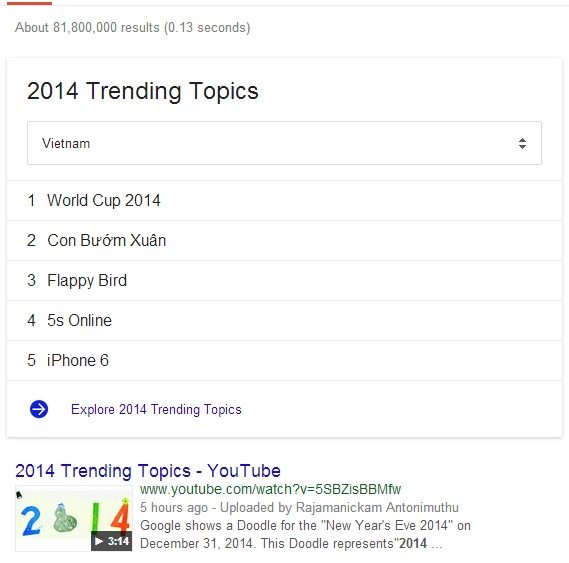
Task: Click the video description snippet text
Action: pyautogui.click(x=305, y=534)
